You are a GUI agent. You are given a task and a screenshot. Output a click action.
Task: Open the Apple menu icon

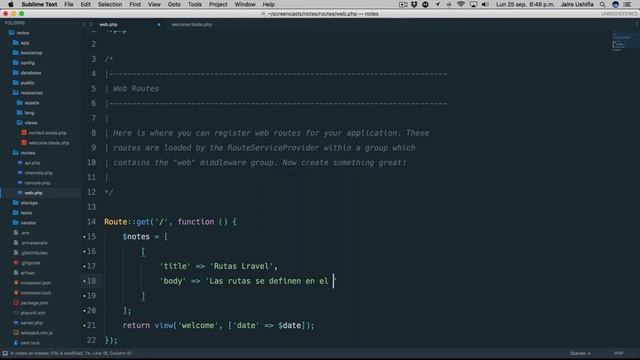coord(11,4)
